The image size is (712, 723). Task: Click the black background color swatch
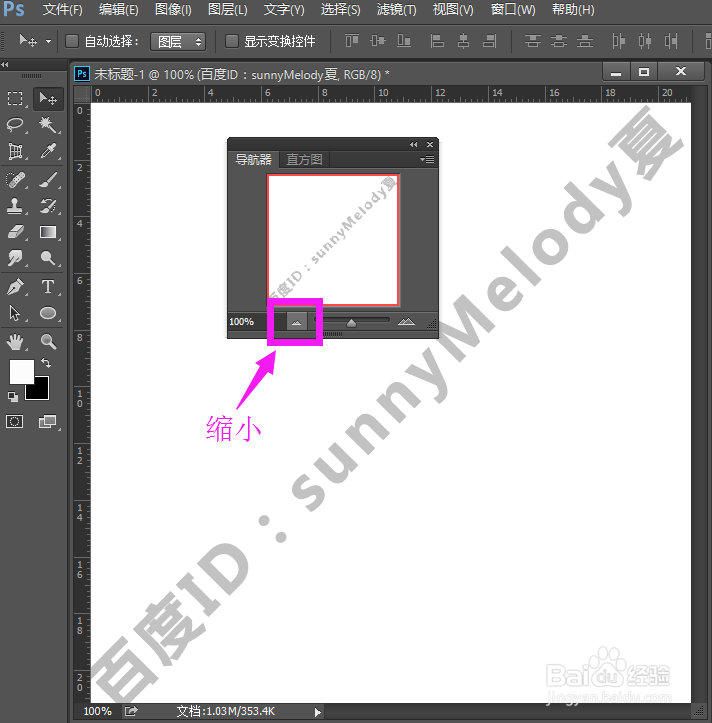pos(42,392)
